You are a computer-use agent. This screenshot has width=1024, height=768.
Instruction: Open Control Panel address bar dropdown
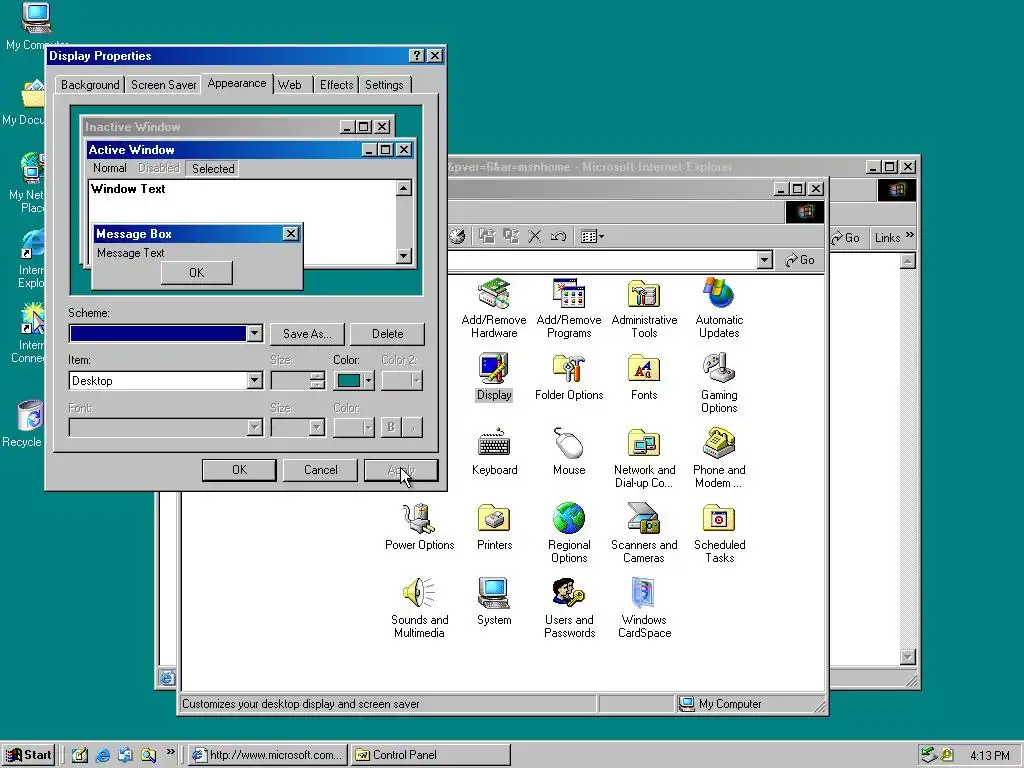click(765, 261)
